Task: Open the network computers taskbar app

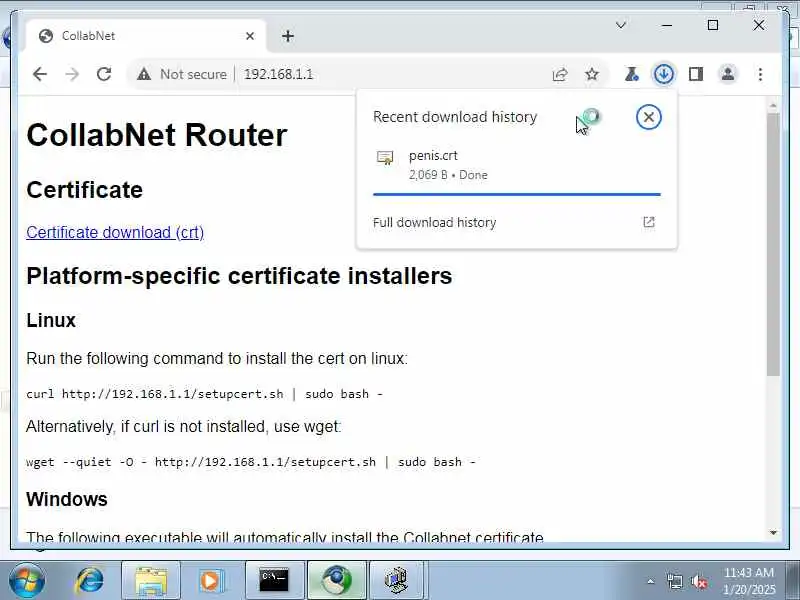Action: click(396, 581)
